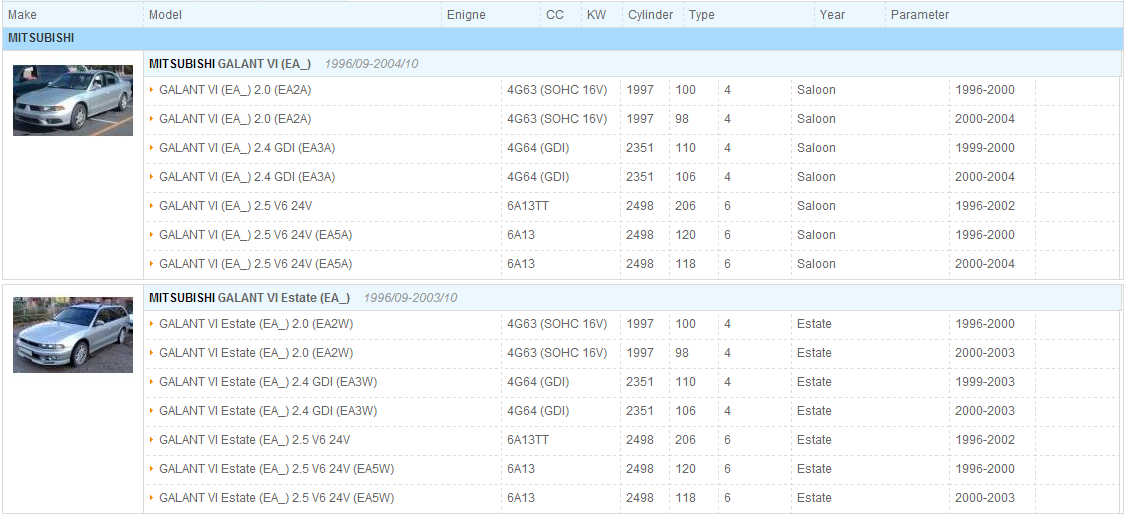The width and height of the screenshot is (1127, 518).
Task: Select 2498 CC value in Saloon 118 KW row
Action: point(640,263)
